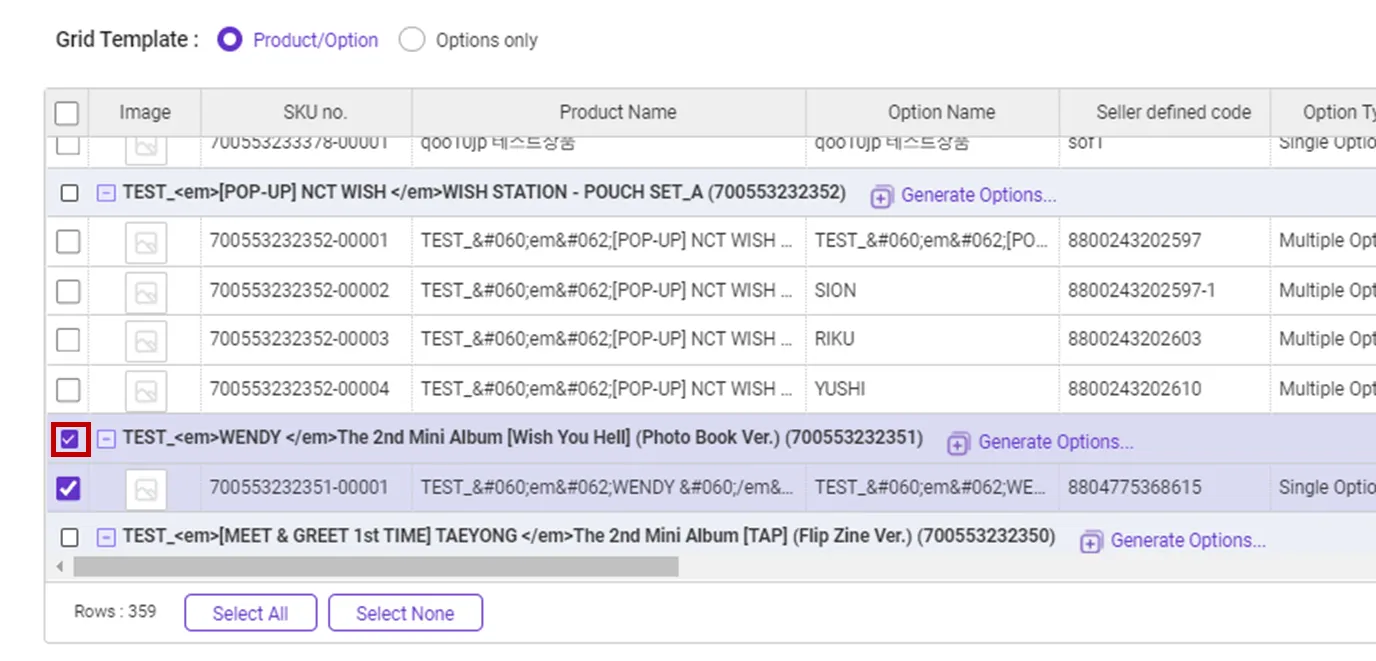
Task: Click image placeholder icon in the YUSHI row
Action: tap(146, 389)
